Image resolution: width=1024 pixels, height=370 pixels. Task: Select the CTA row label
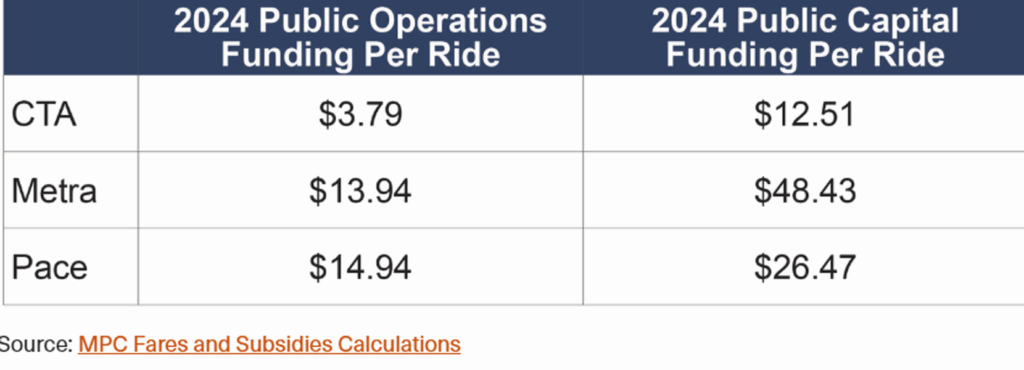click(x=44, y=115)
